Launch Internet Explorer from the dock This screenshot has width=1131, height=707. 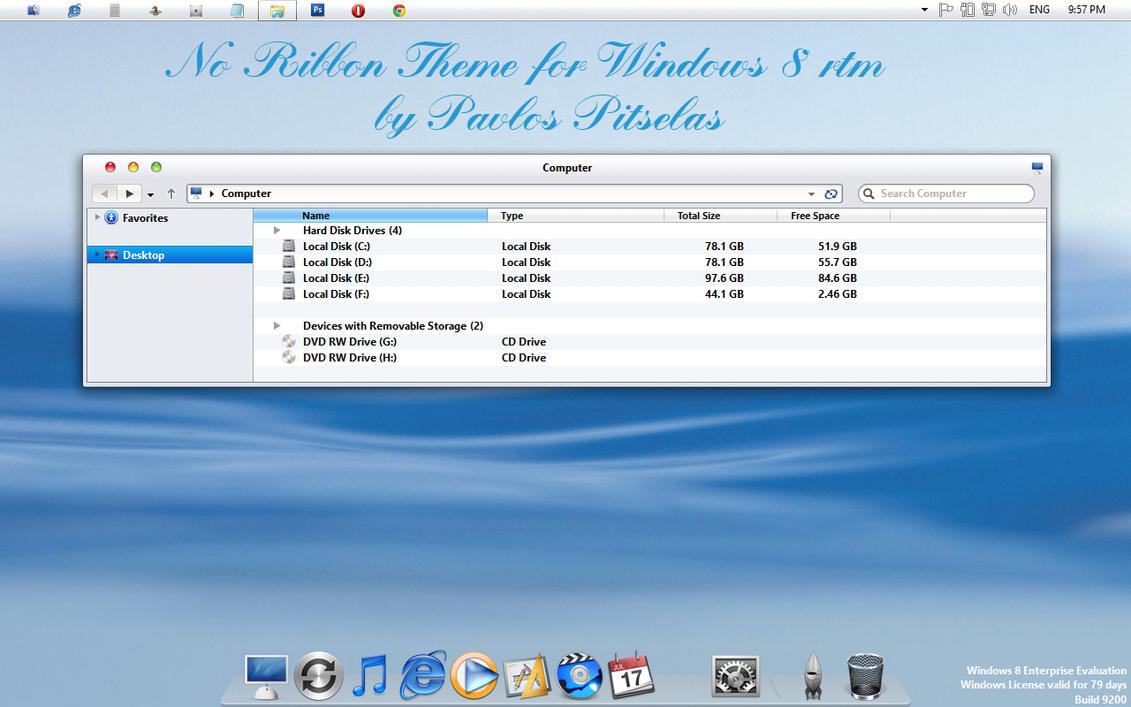click(423, 675)
